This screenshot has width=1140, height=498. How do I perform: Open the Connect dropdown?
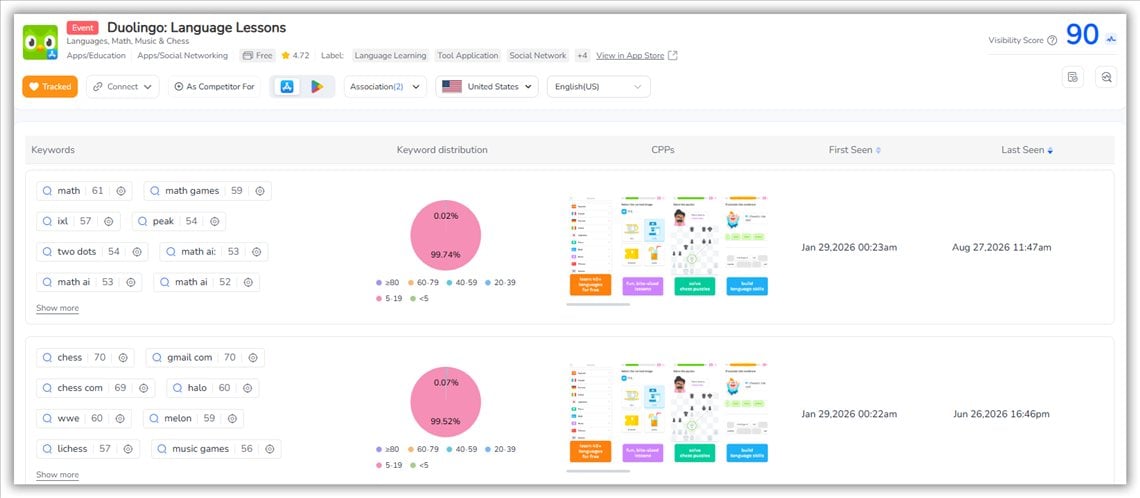point(122,87)
